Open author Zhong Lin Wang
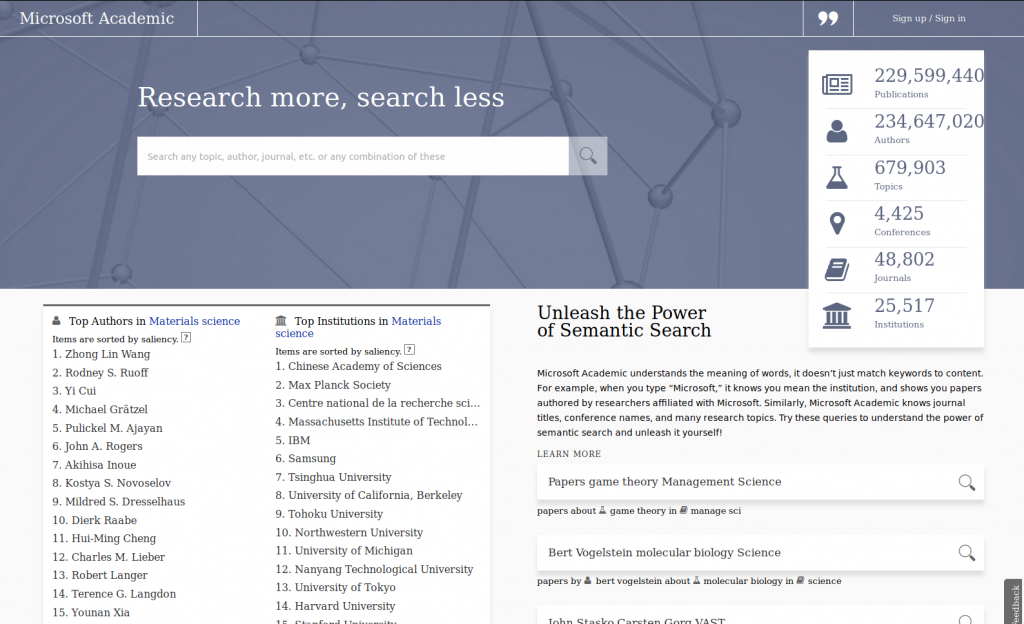Viewport: 1024px width, 624px height. (x=107, y=354)
